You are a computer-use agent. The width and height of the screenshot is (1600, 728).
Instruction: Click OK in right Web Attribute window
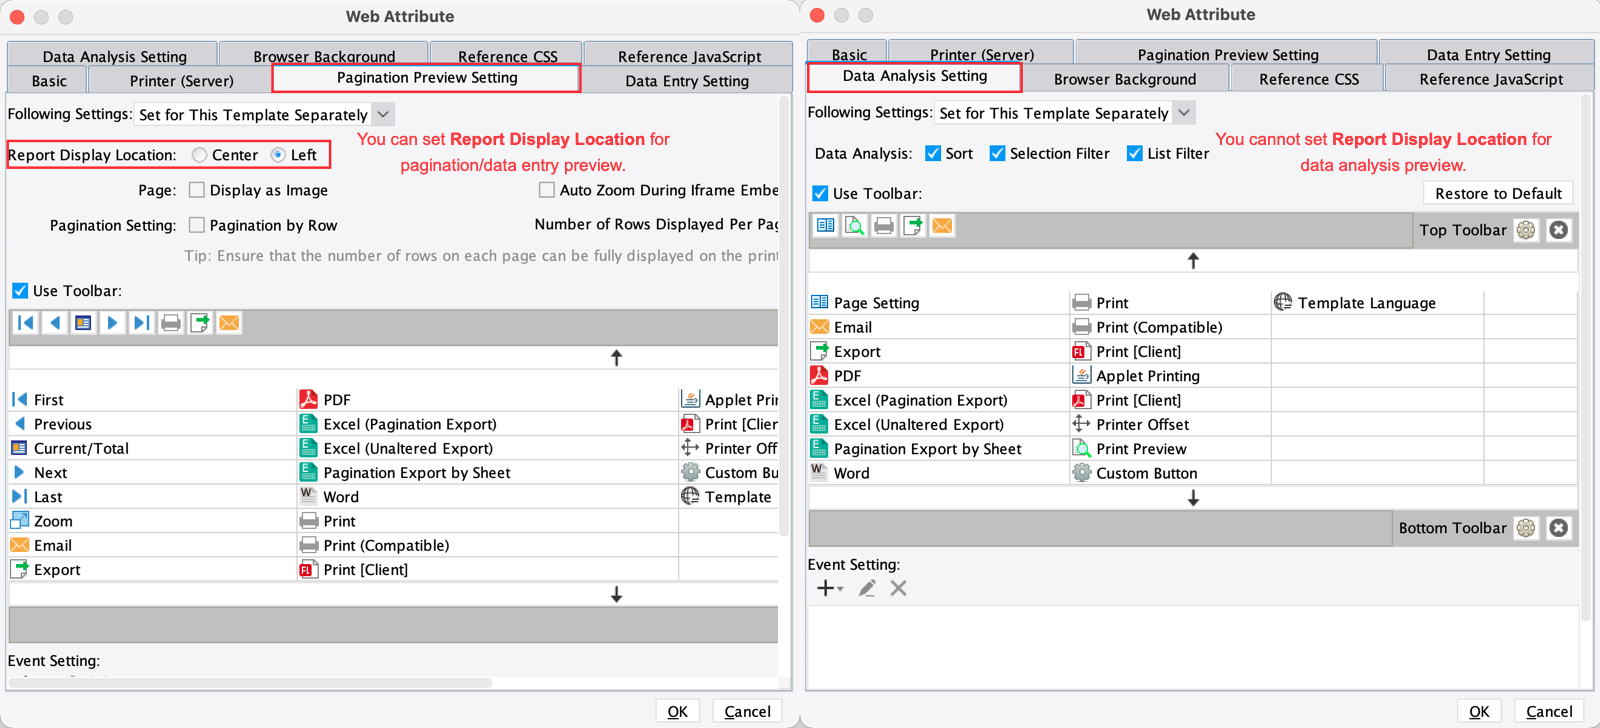1479,712
